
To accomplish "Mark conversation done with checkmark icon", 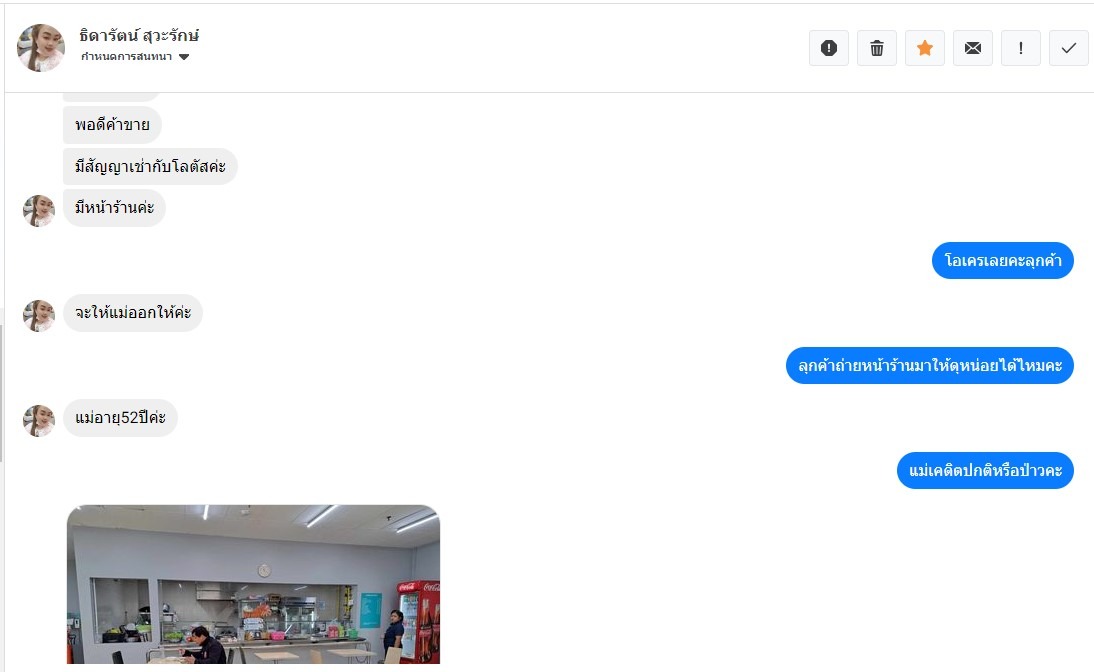I will click(1068, 48).
